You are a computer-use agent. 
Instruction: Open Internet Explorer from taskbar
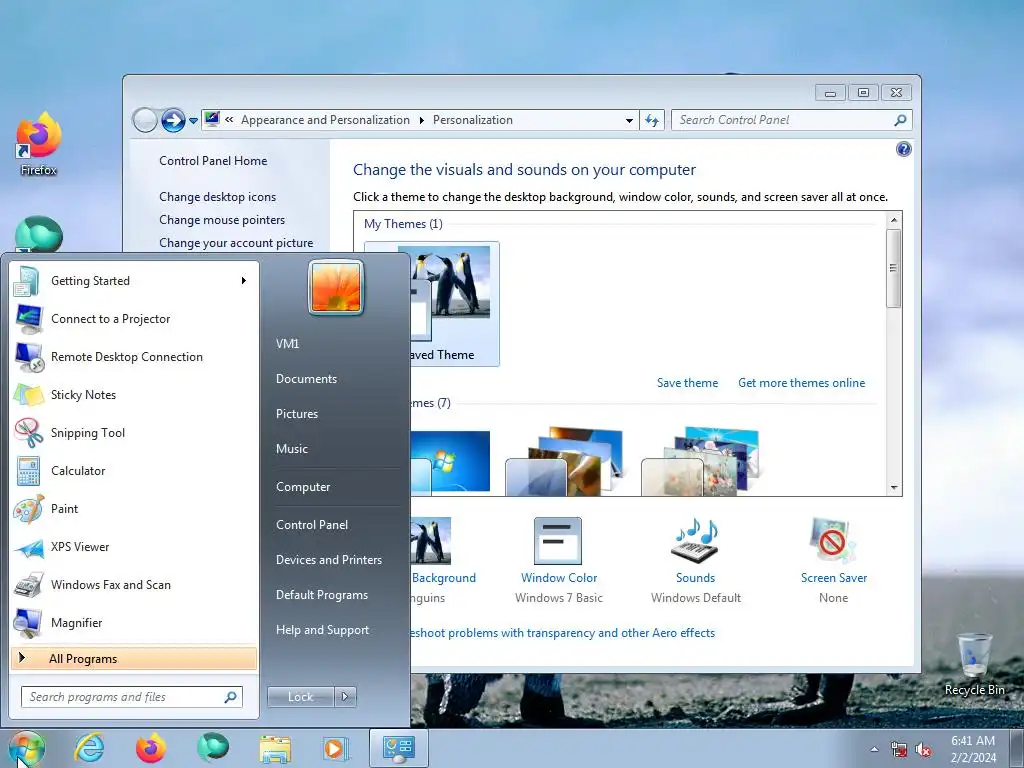point(89,748)
